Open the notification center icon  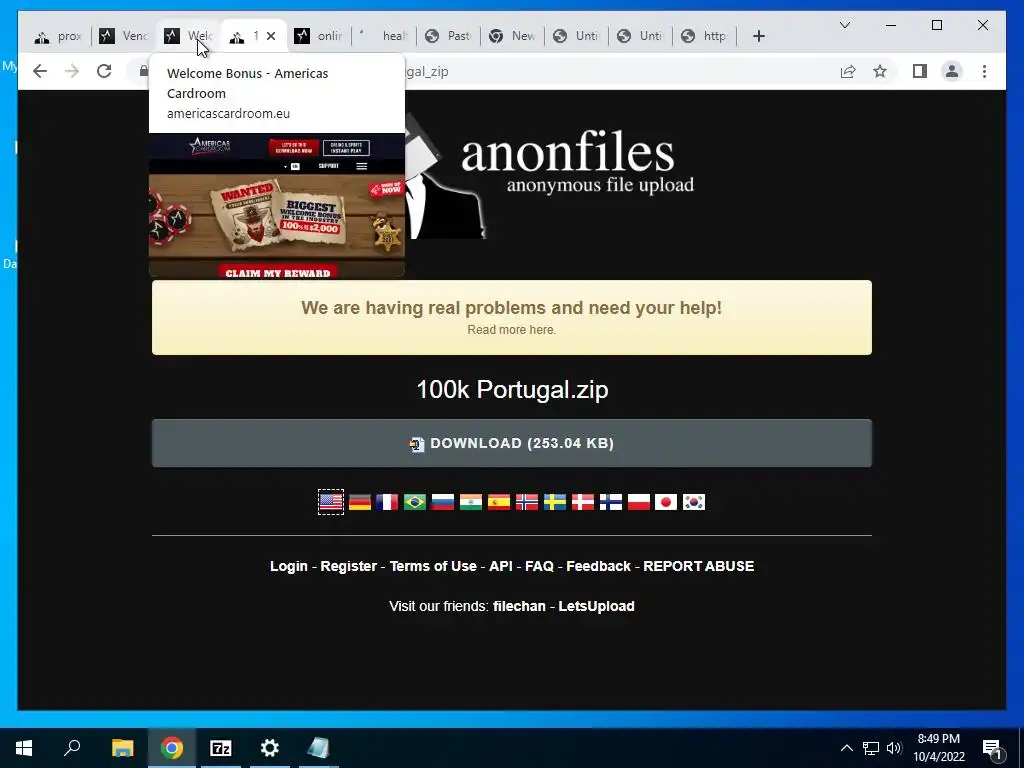(992, 748)
